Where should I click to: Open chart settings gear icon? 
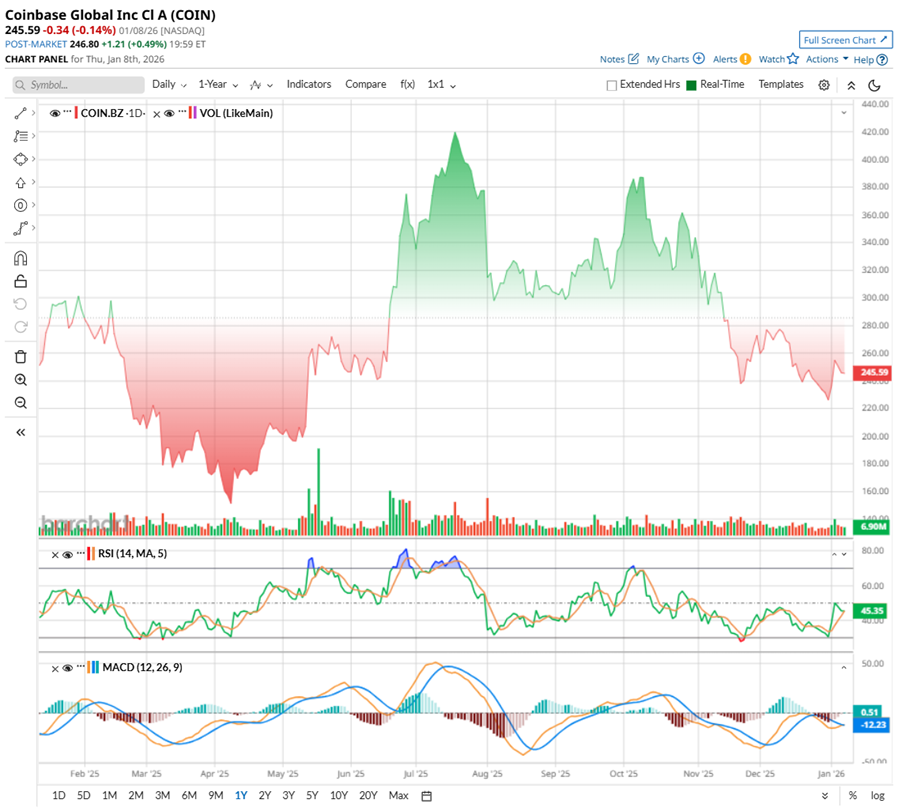coord(824,85)
